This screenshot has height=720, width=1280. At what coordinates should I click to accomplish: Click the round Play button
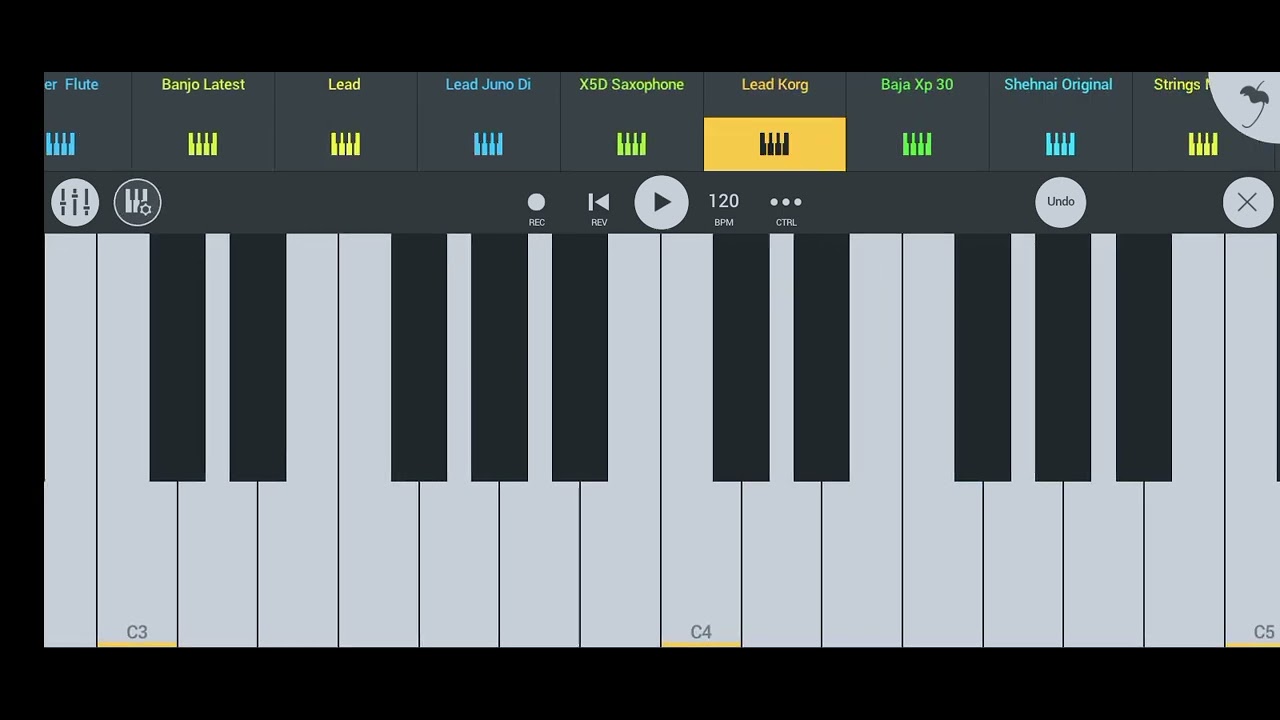(661, 203)
